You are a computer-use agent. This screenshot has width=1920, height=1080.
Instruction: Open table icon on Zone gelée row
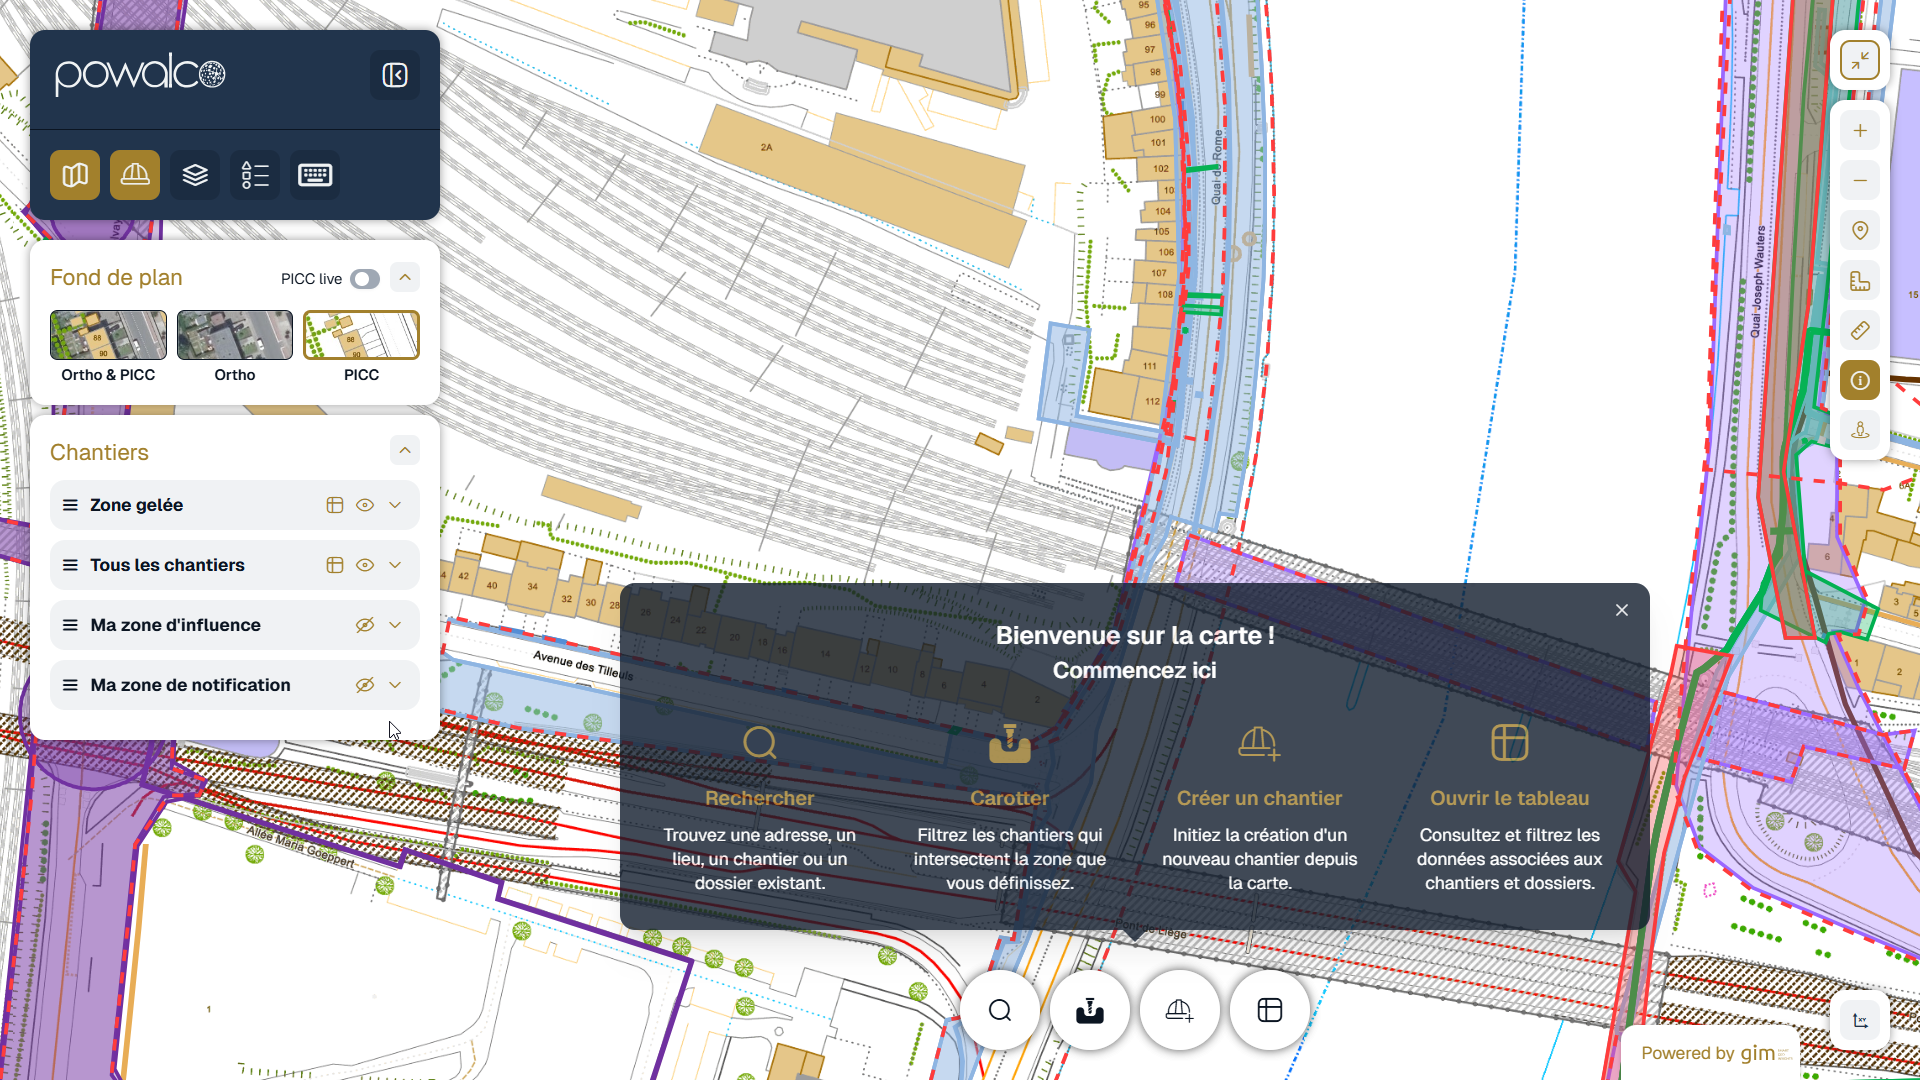(x=335, y=505)
